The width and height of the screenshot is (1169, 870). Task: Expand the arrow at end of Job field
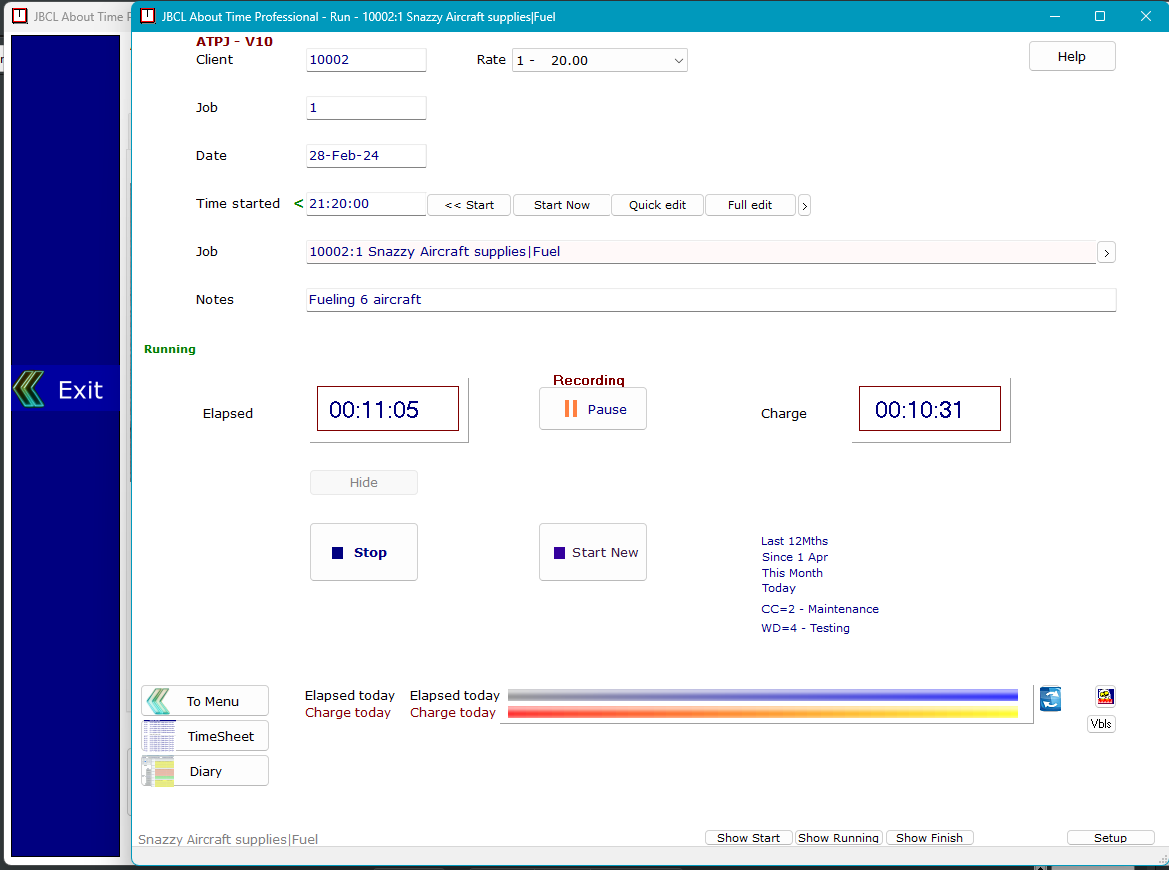(1106, 253)
